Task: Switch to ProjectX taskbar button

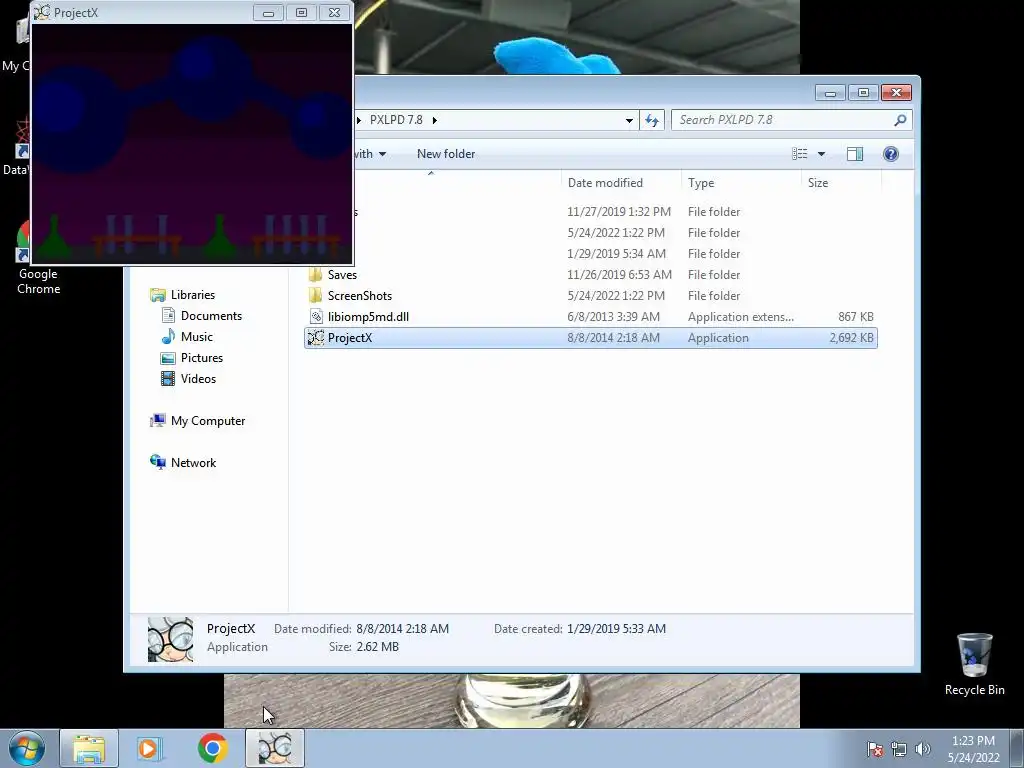Action: pyautogui.click(x=275, y=748)
